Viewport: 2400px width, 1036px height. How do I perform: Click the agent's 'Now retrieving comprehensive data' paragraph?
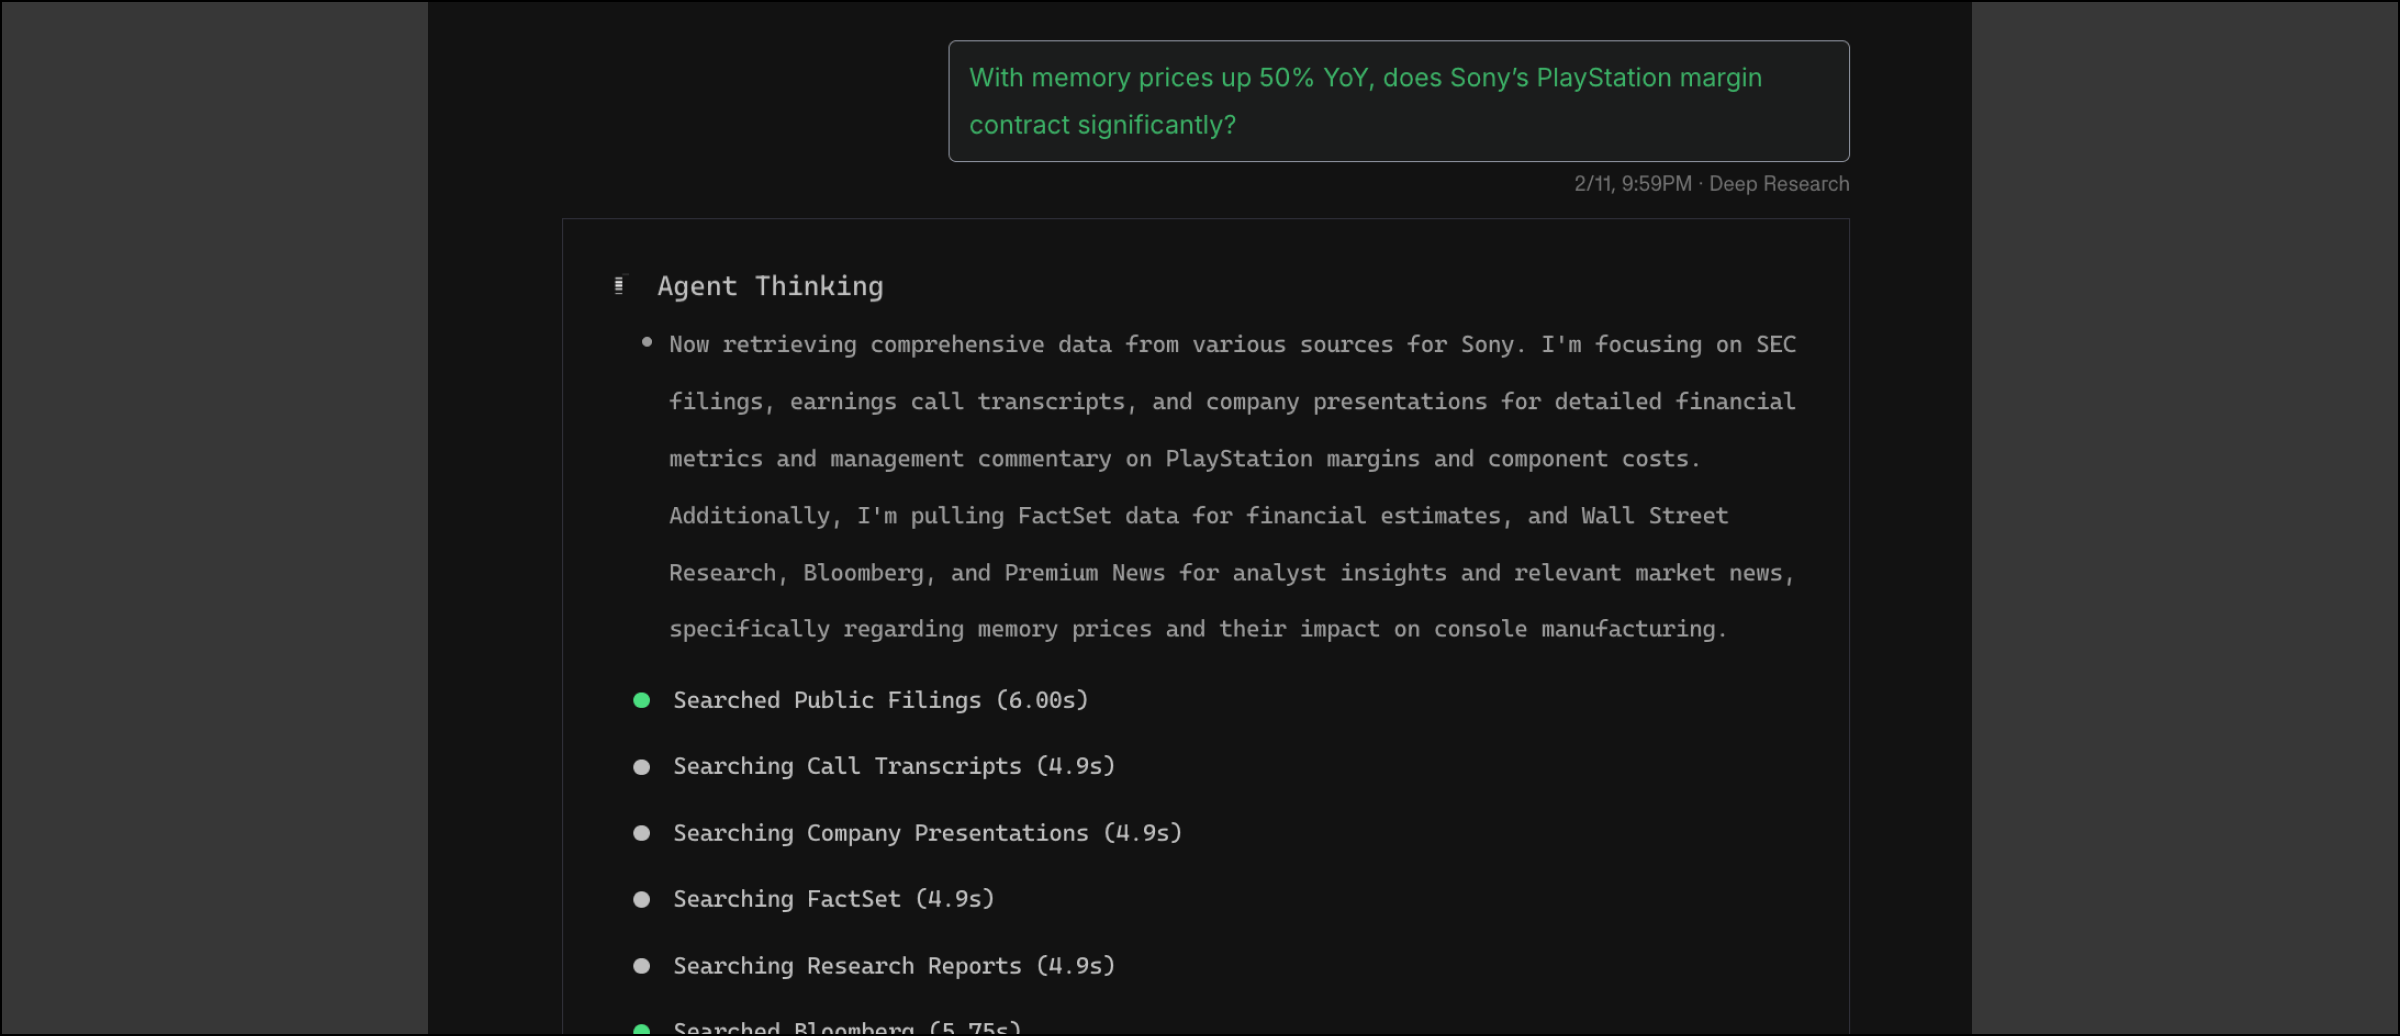pos(1231,487)
